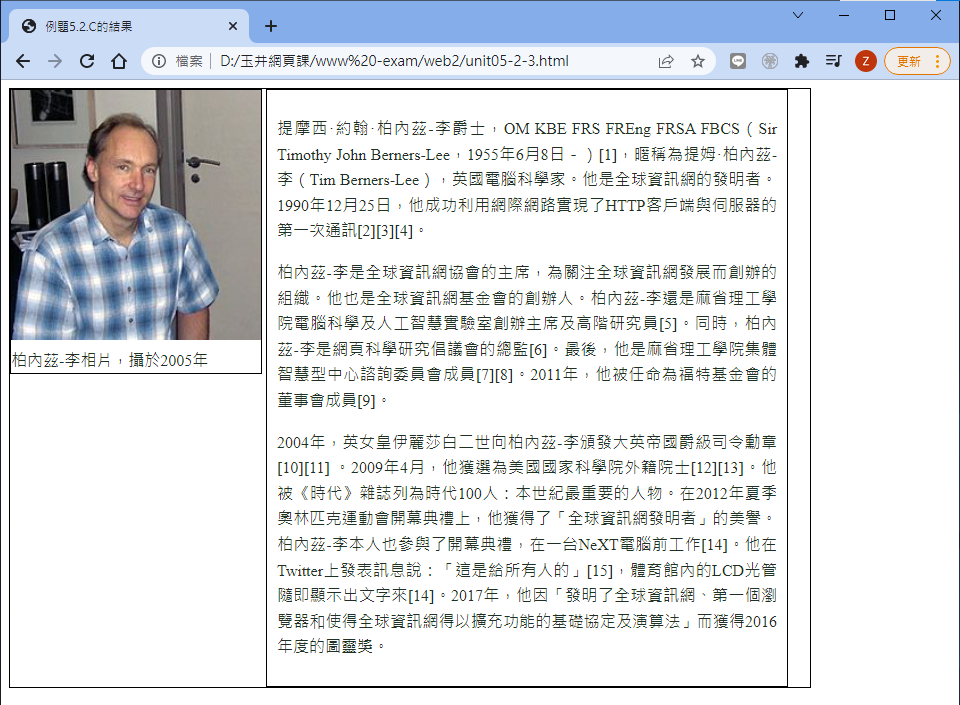
Task: Expand the tab search chevron
Action: (797, 15)
